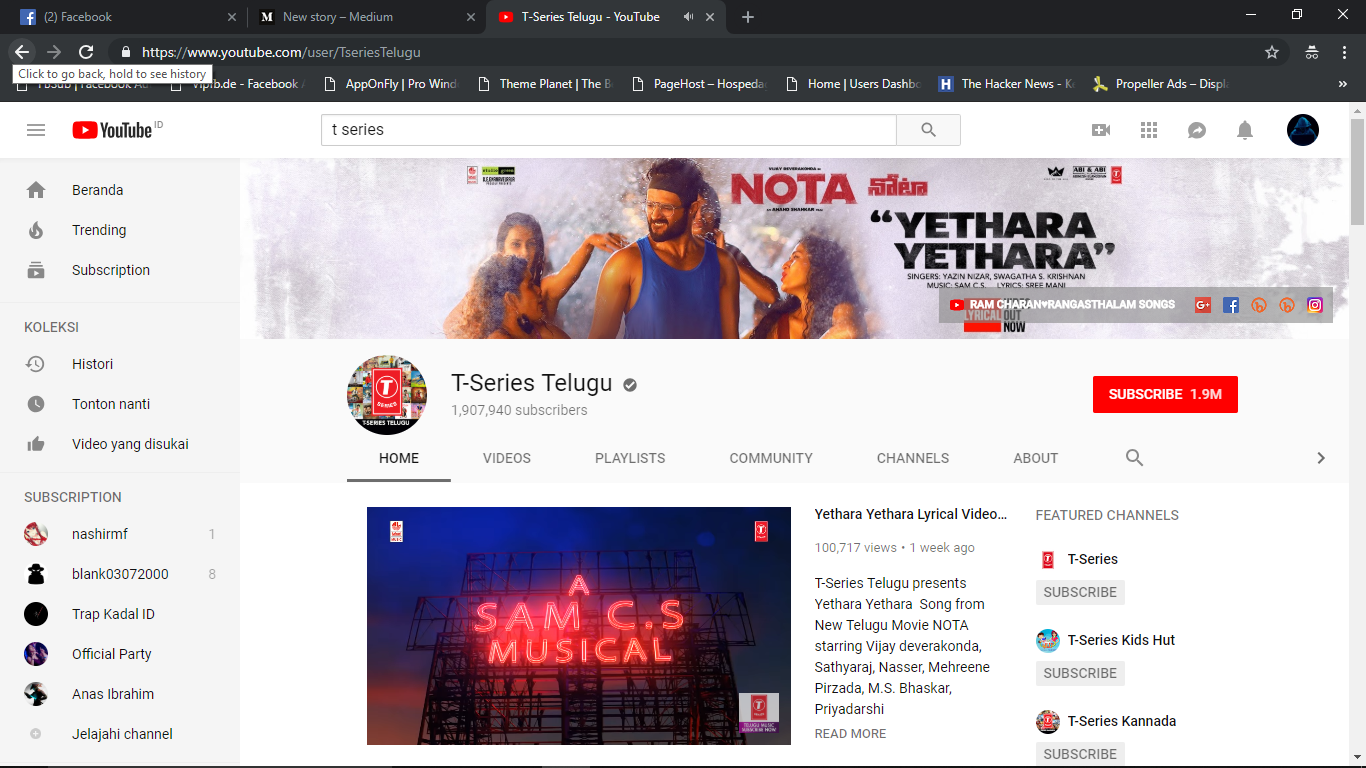Open the messages share icon

[x=1197, y=130]
